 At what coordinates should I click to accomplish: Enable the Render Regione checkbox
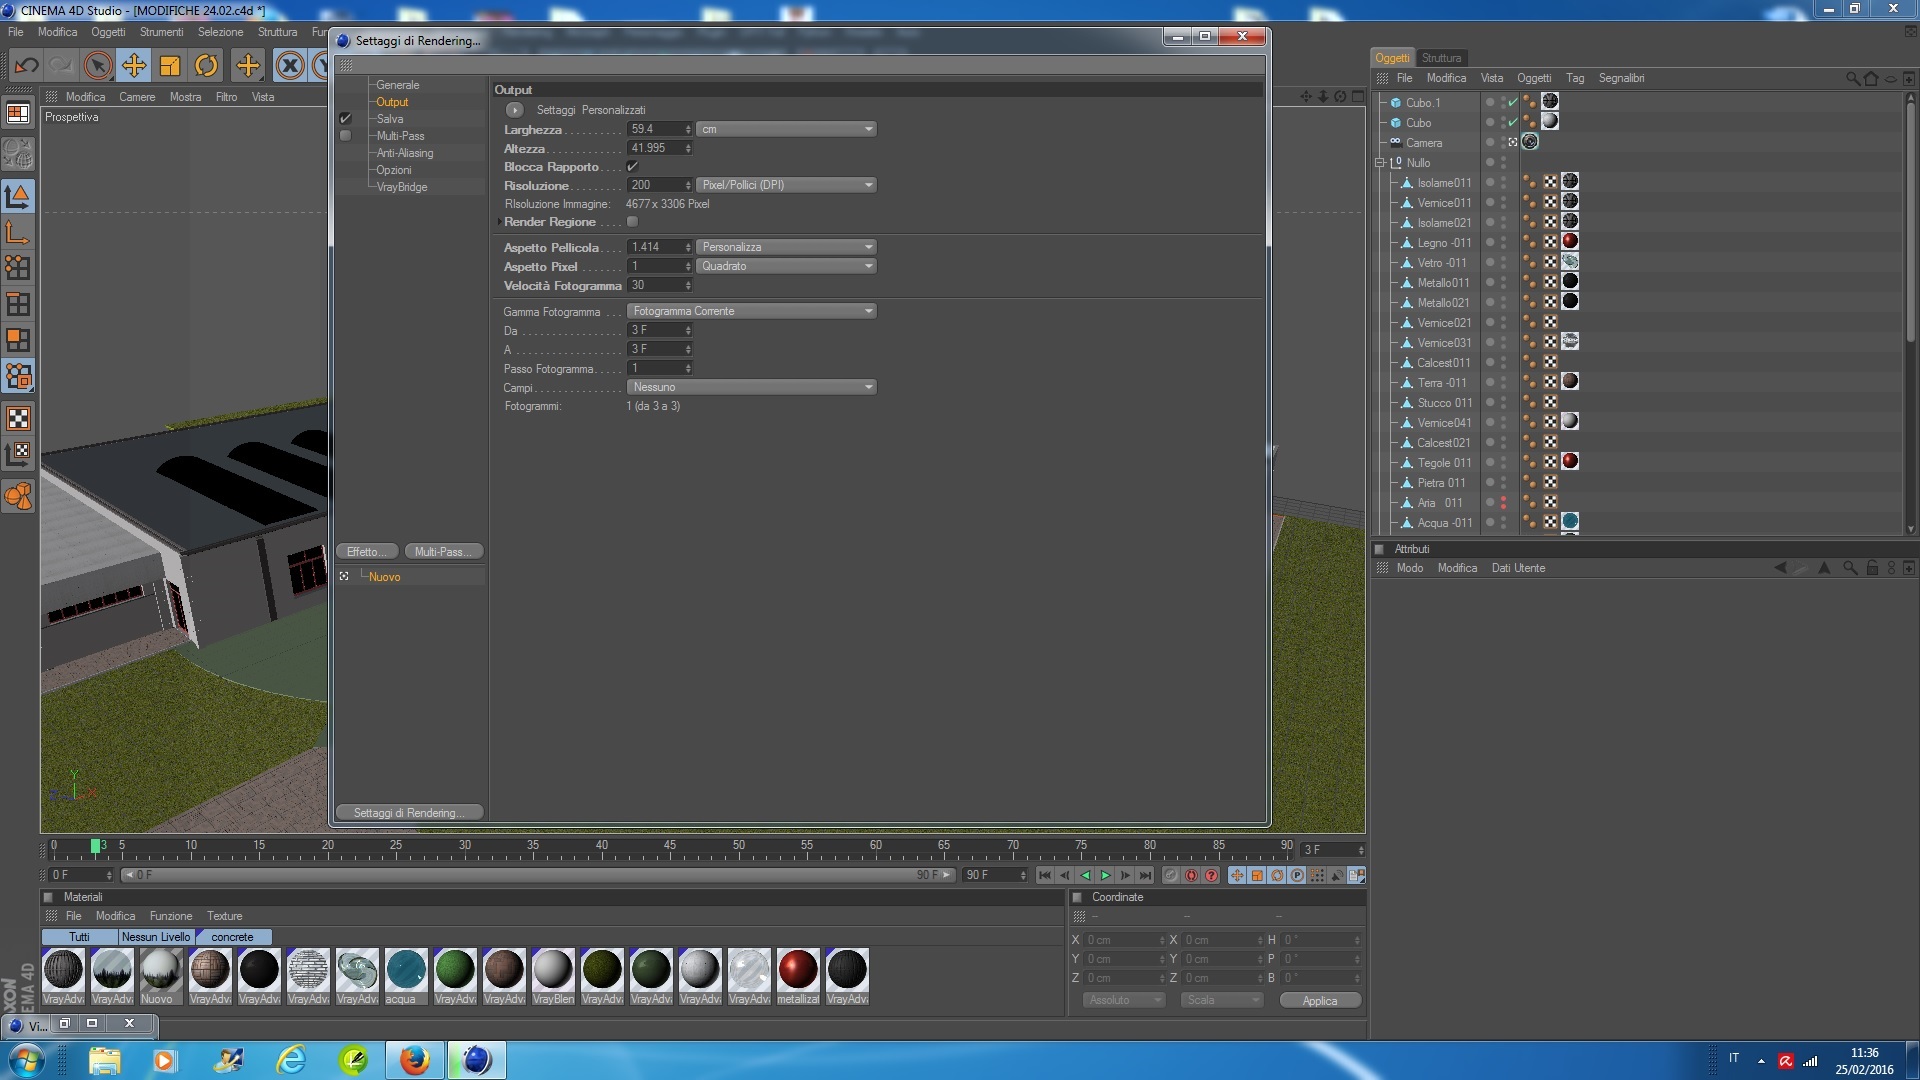click(632, 222)
